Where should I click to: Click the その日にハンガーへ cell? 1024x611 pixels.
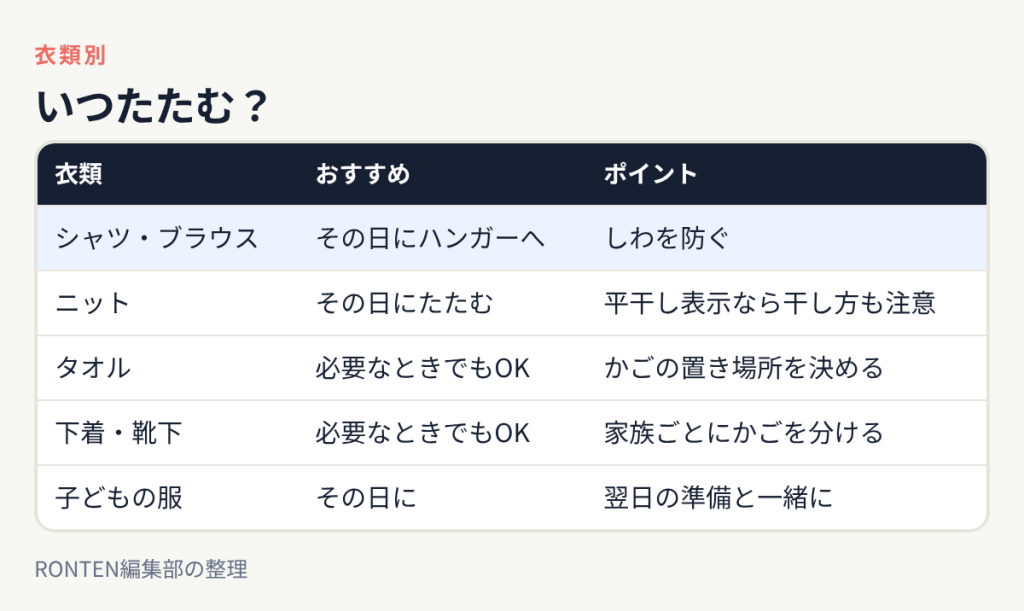tap(430, 238)
